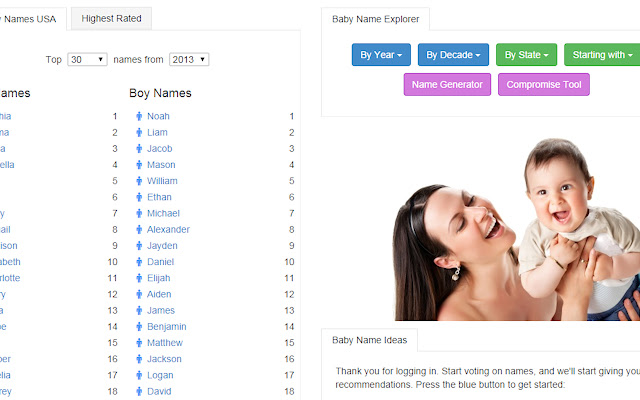Open the name Mason
This screenshot has width=640, height=400.
coord(161,165)
